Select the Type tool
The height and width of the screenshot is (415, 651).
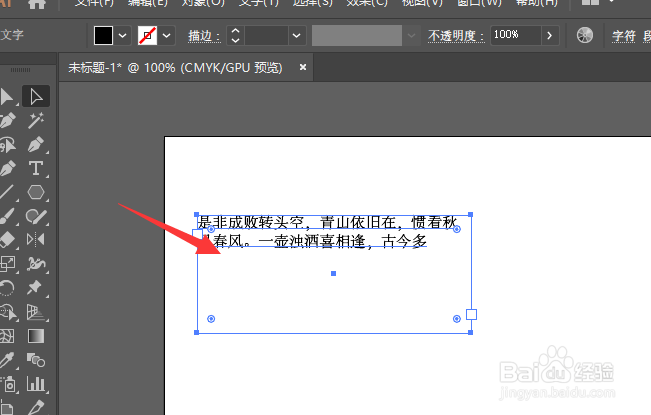point(36,169)
